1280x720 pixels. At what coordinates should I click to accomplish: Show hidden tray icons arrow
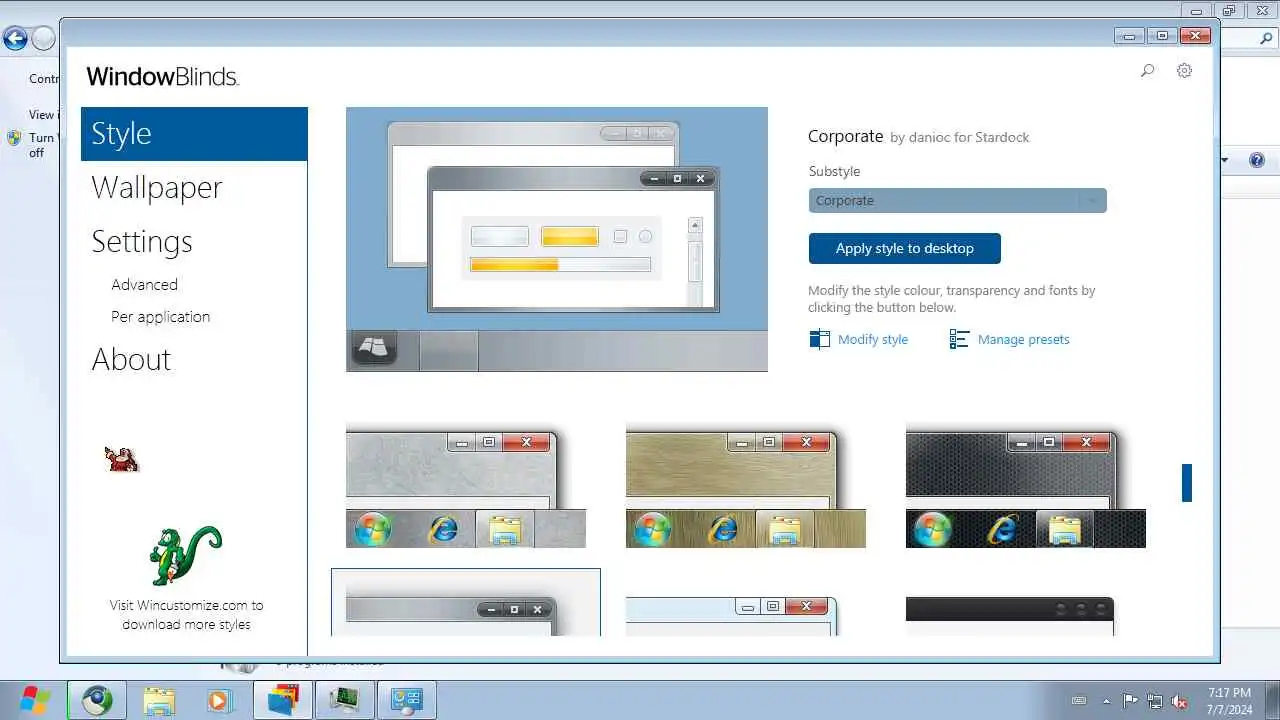point(1106,701)
